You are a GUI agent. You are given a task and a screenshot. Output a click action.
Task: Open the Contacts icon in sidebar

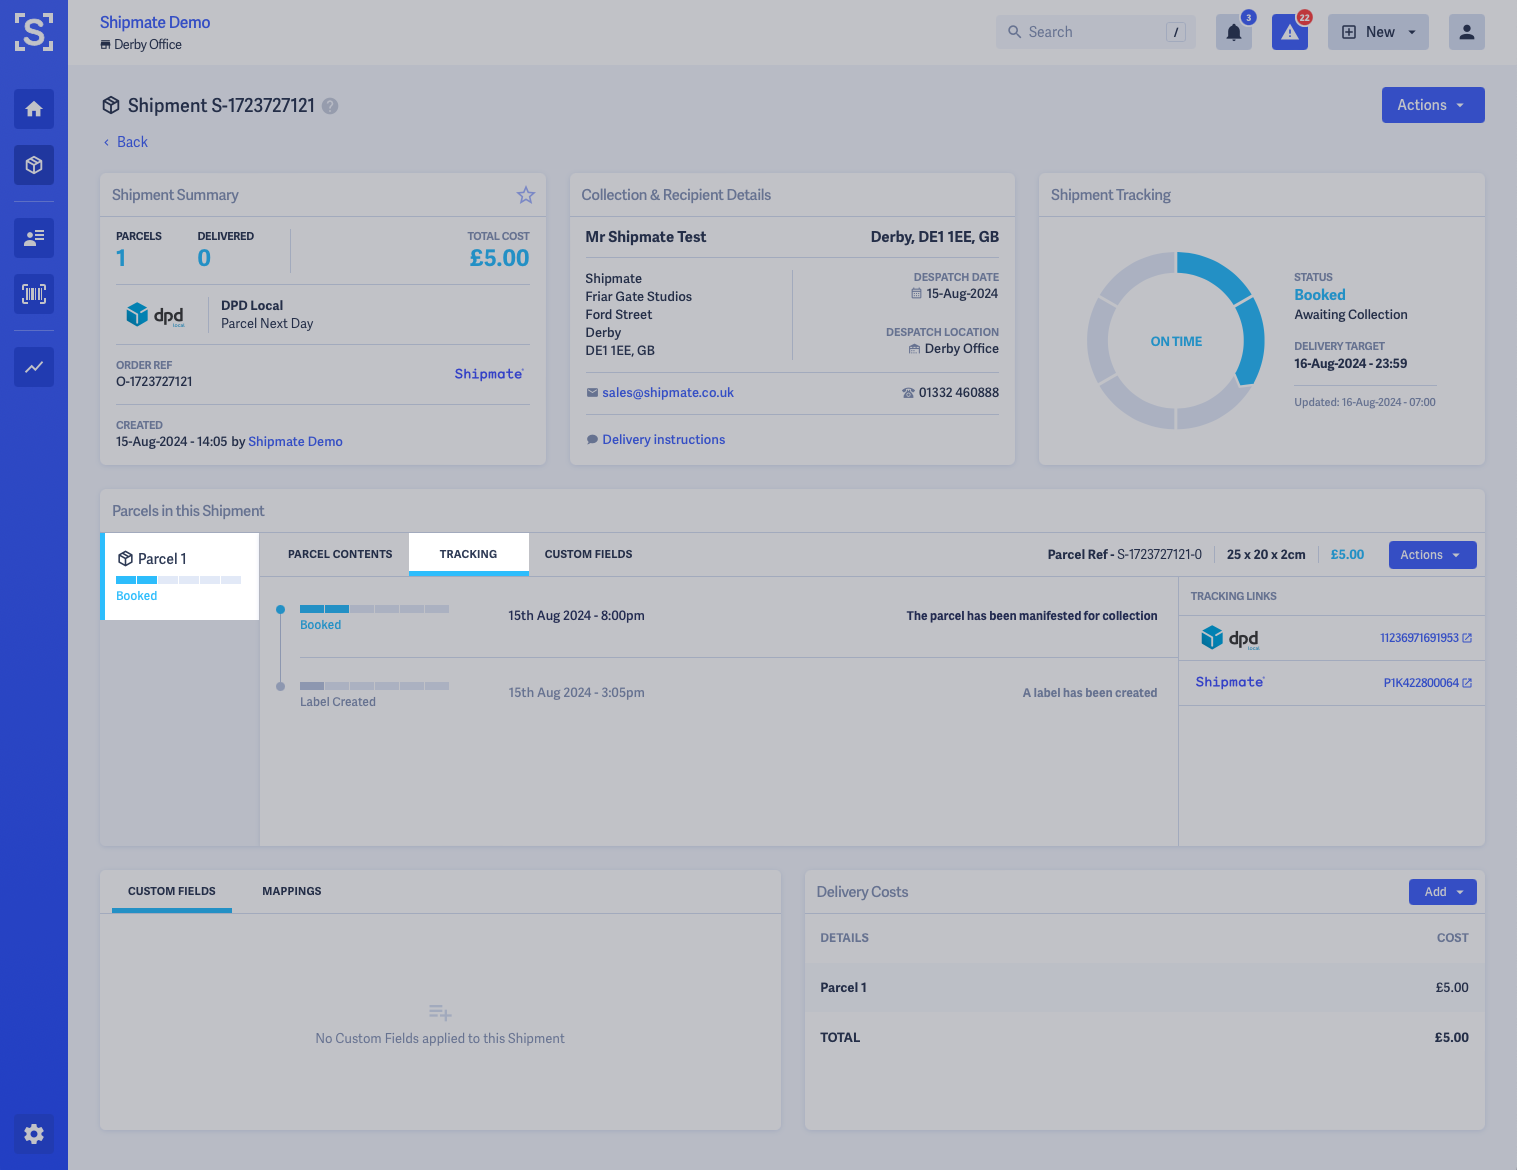coord(34,238)
